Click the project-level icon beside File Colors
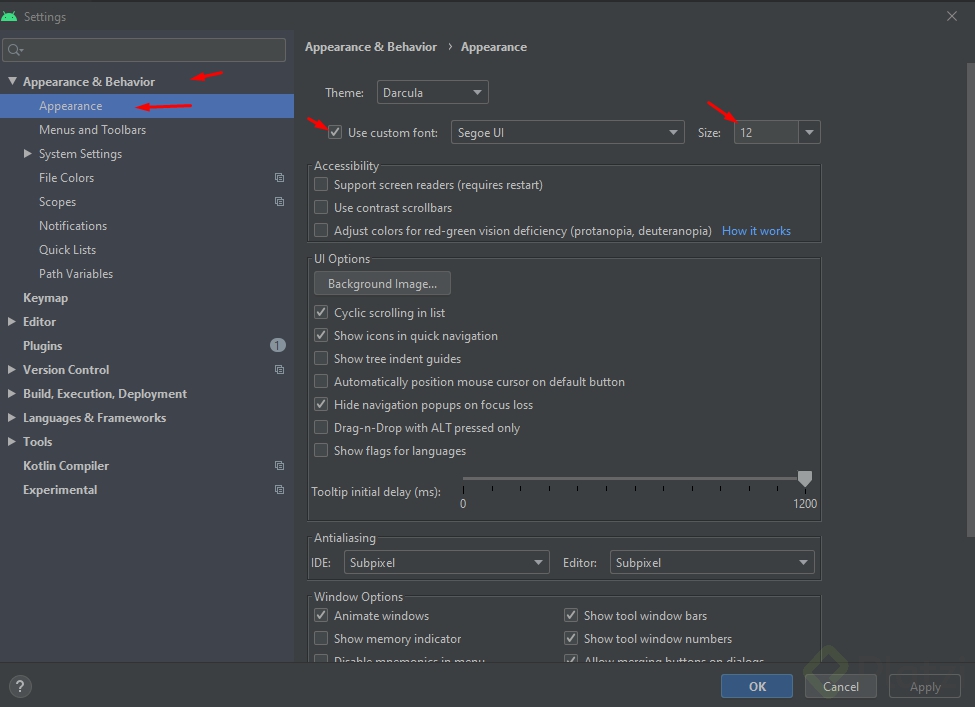 click(x=280, y=178)
